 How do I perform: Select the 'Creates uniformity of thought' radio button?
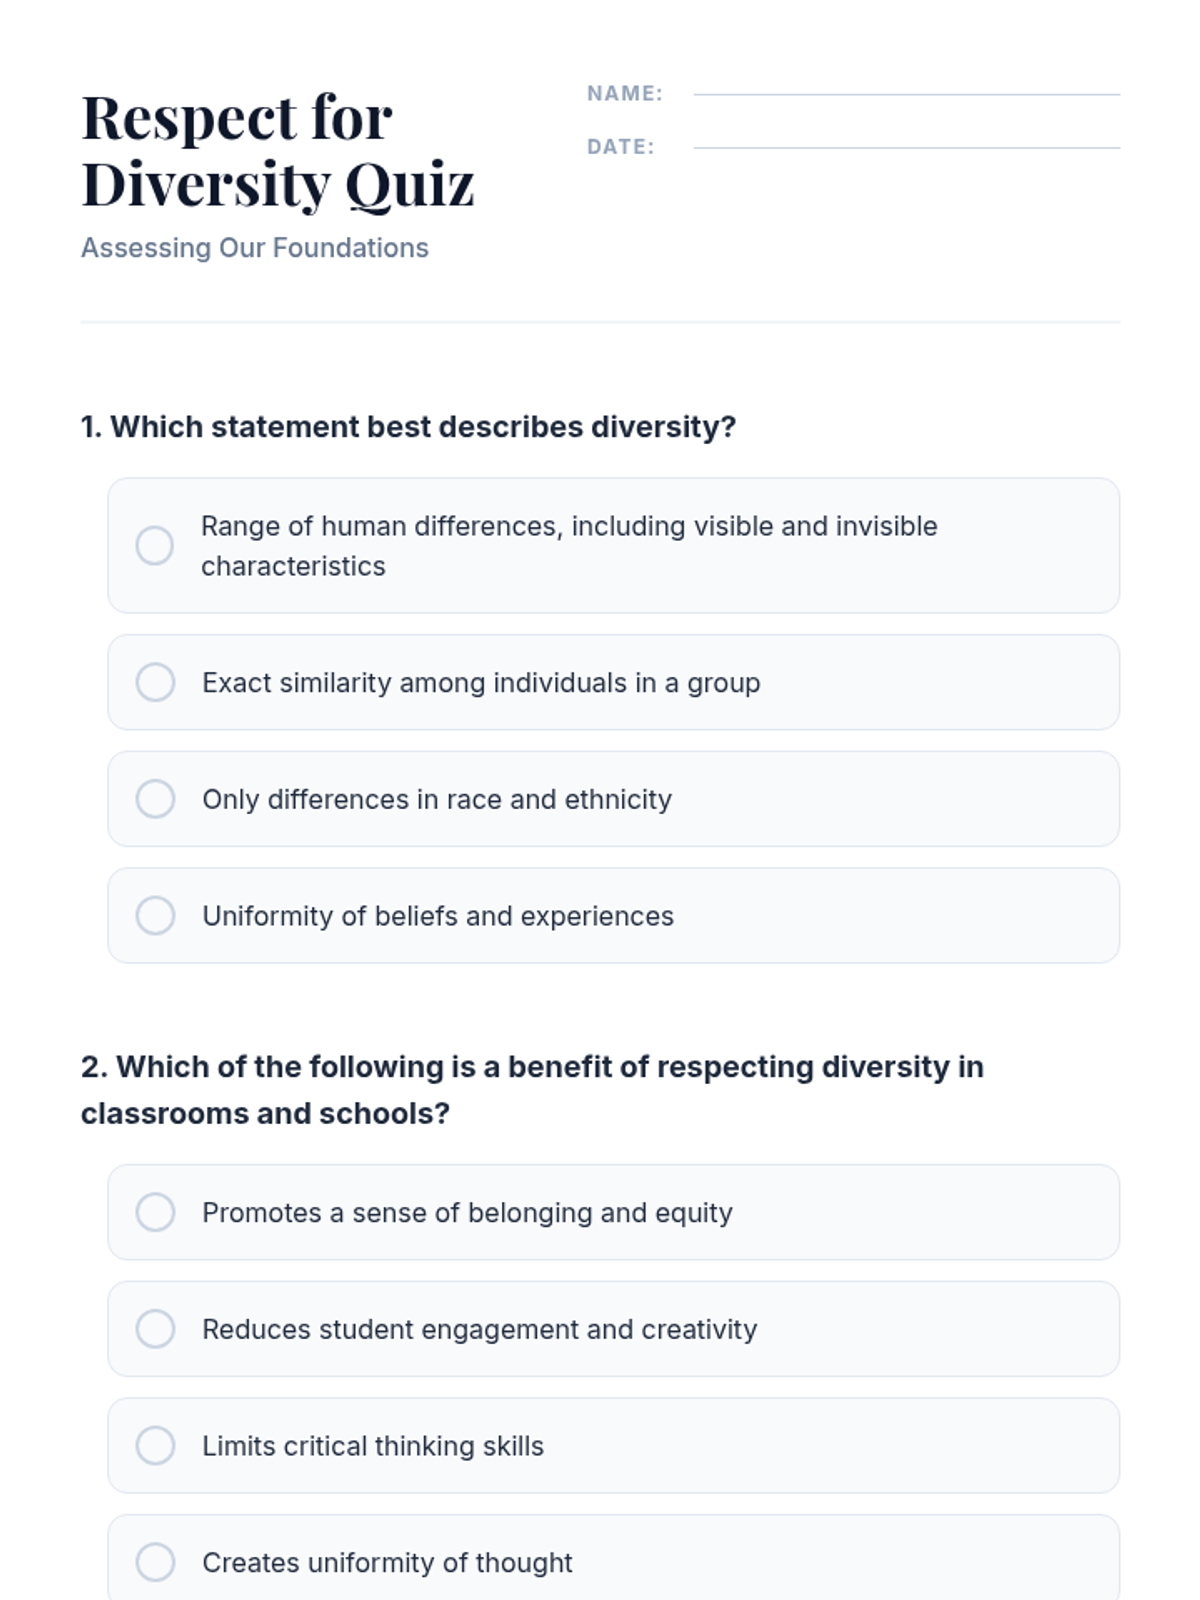click(155, 1562)
